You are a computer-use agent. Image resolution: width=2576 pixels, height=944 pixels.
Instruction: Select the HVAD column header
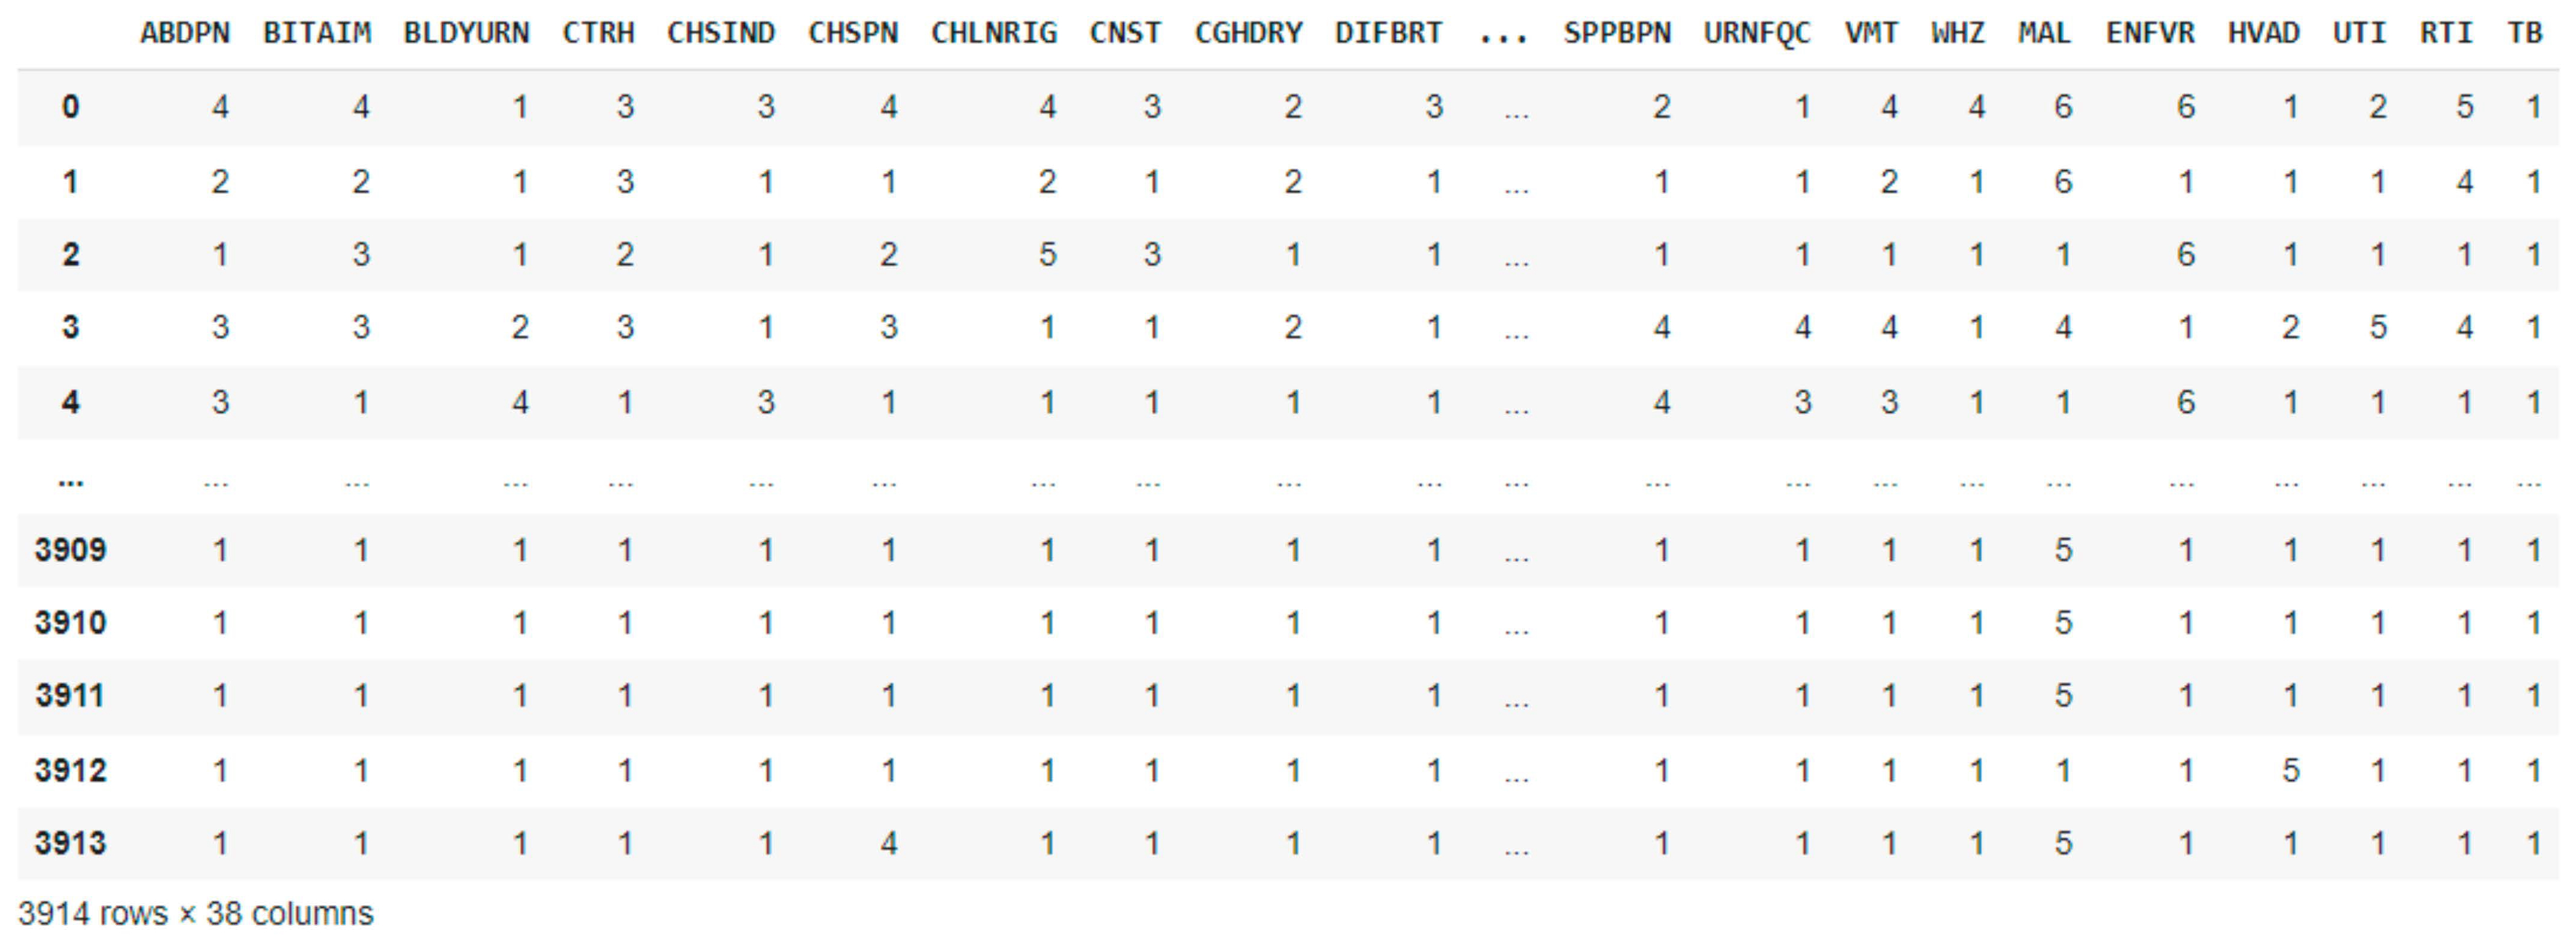(x=2263, y=33)
